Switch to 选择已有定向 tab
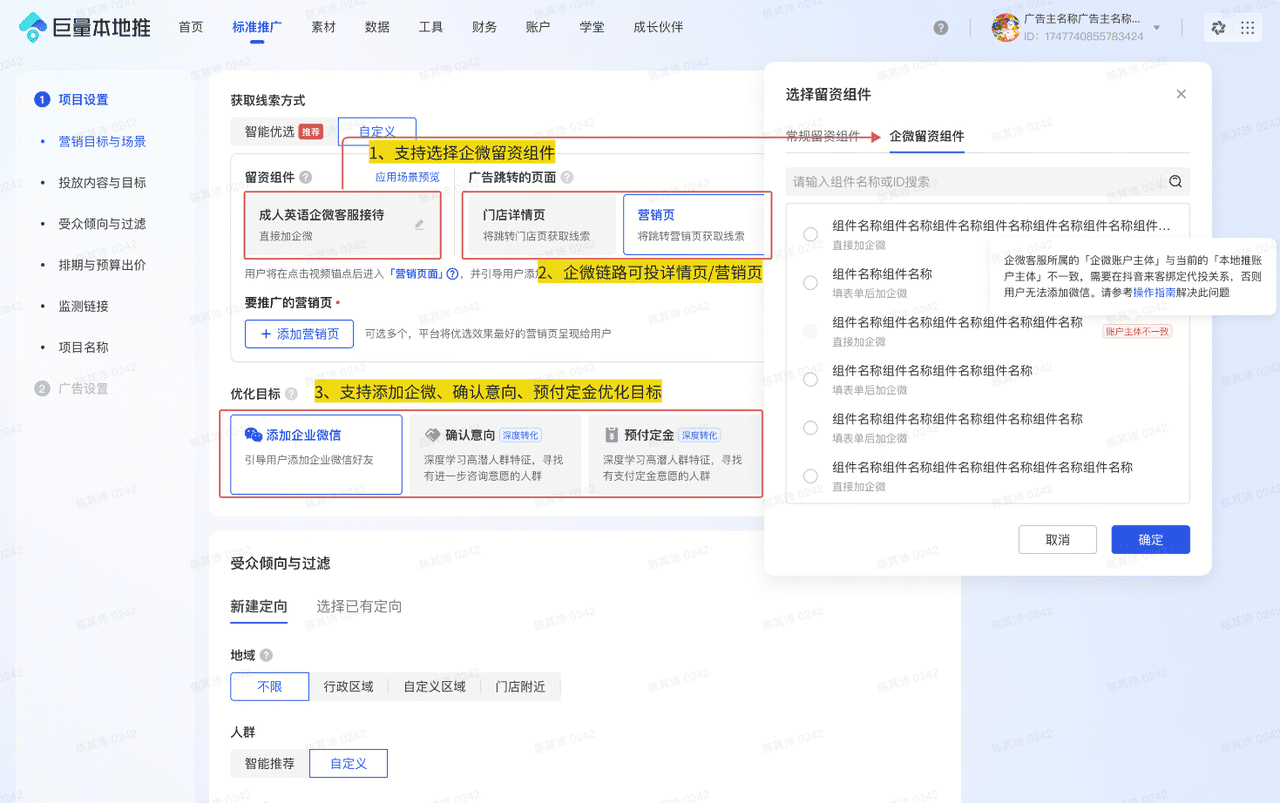 [359, 606]
